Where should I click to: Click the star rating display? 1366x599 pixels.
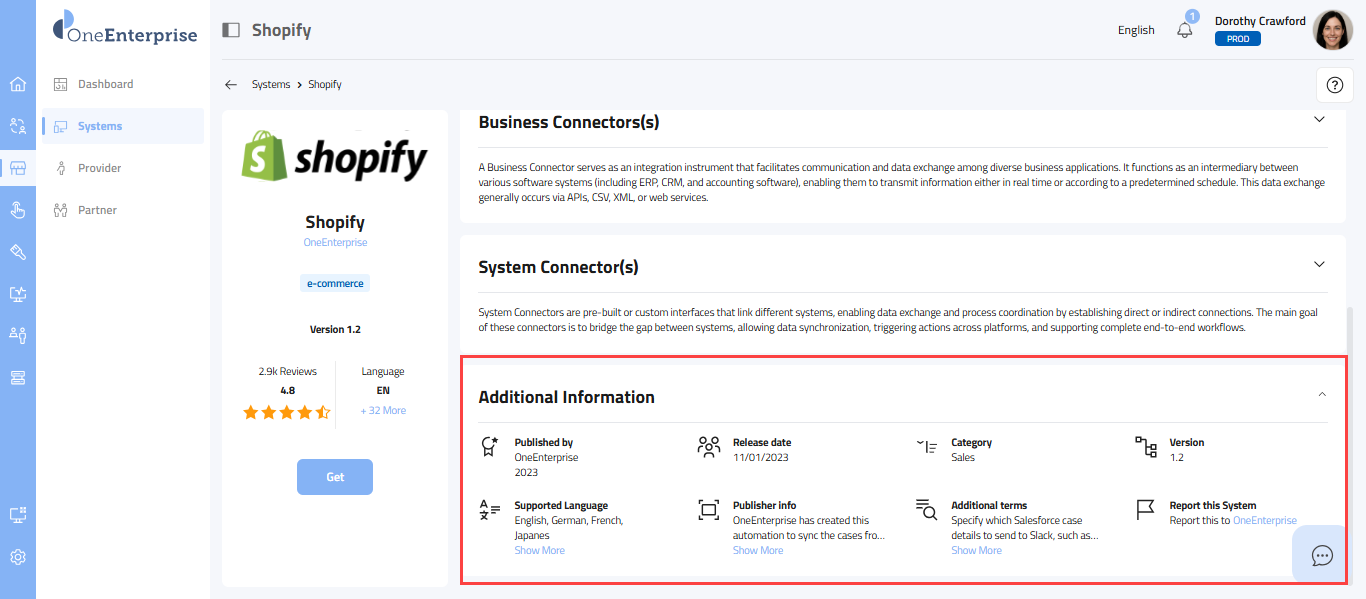coord(287,412)
